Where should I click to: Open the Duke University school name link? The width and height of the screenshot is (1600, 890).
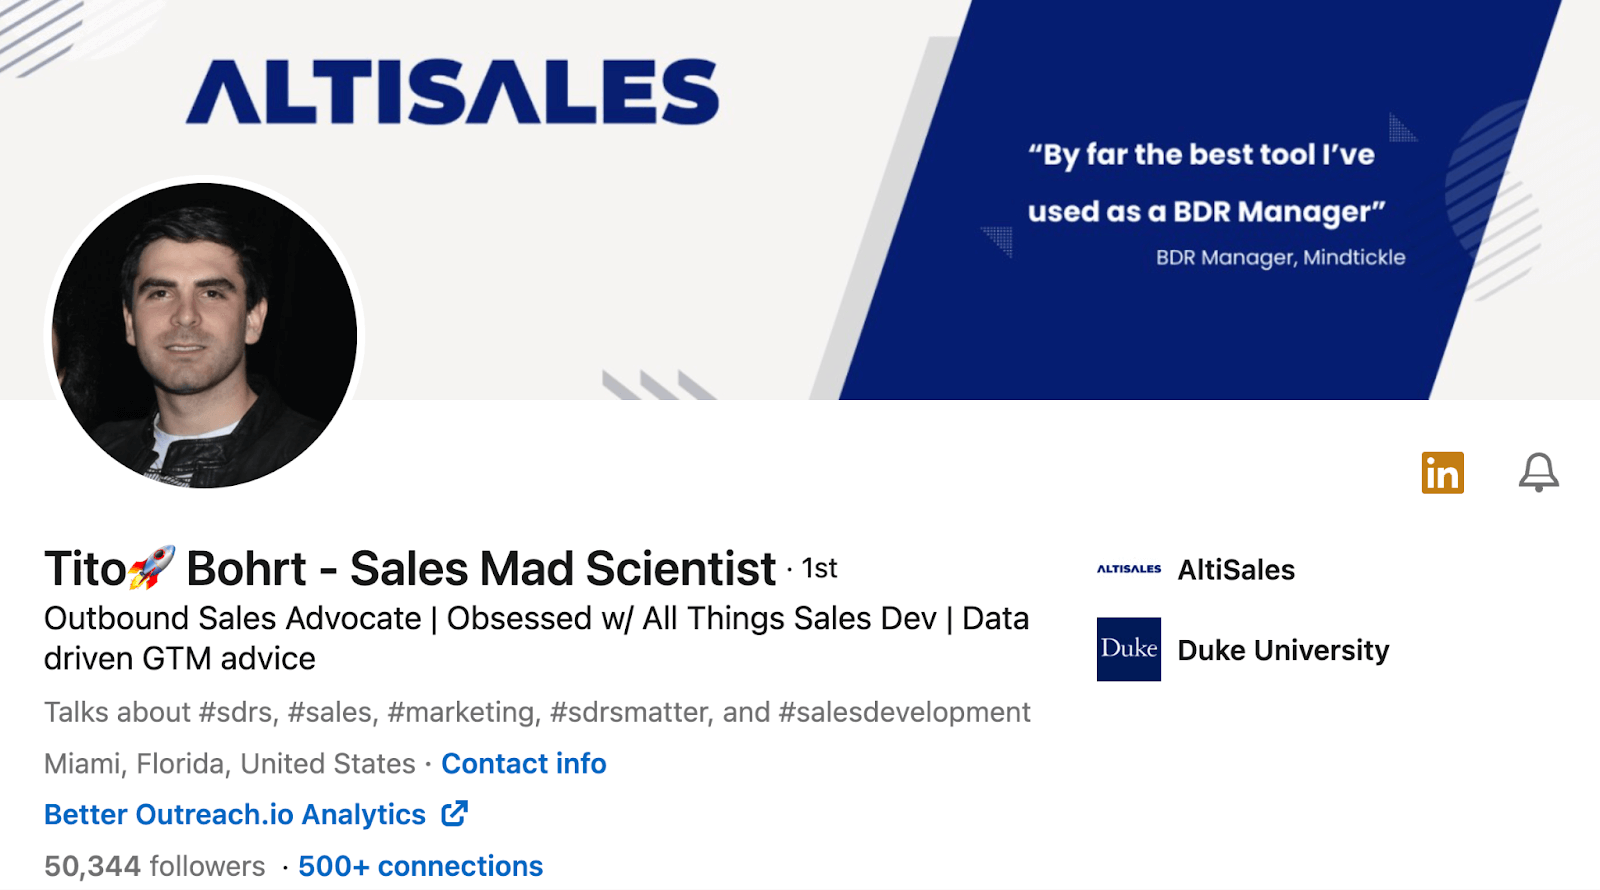coord(1283,651)
